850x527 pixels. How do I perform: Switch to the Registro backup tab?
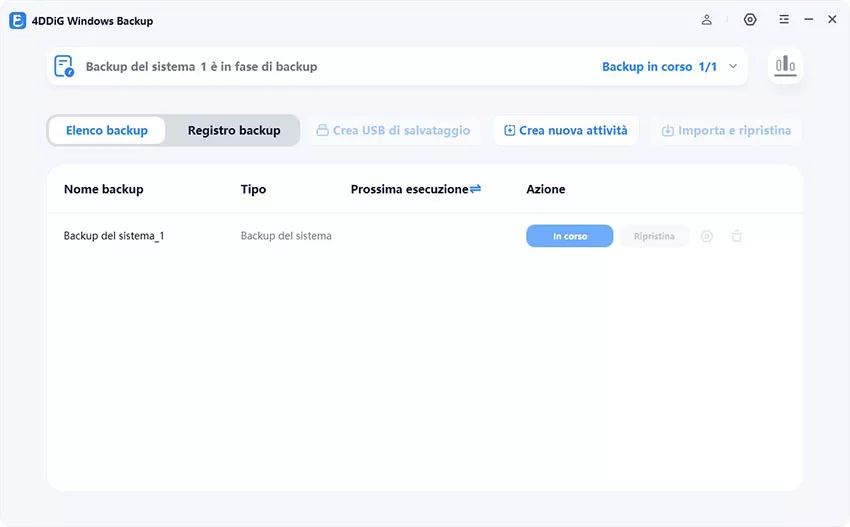coord(234,130)
